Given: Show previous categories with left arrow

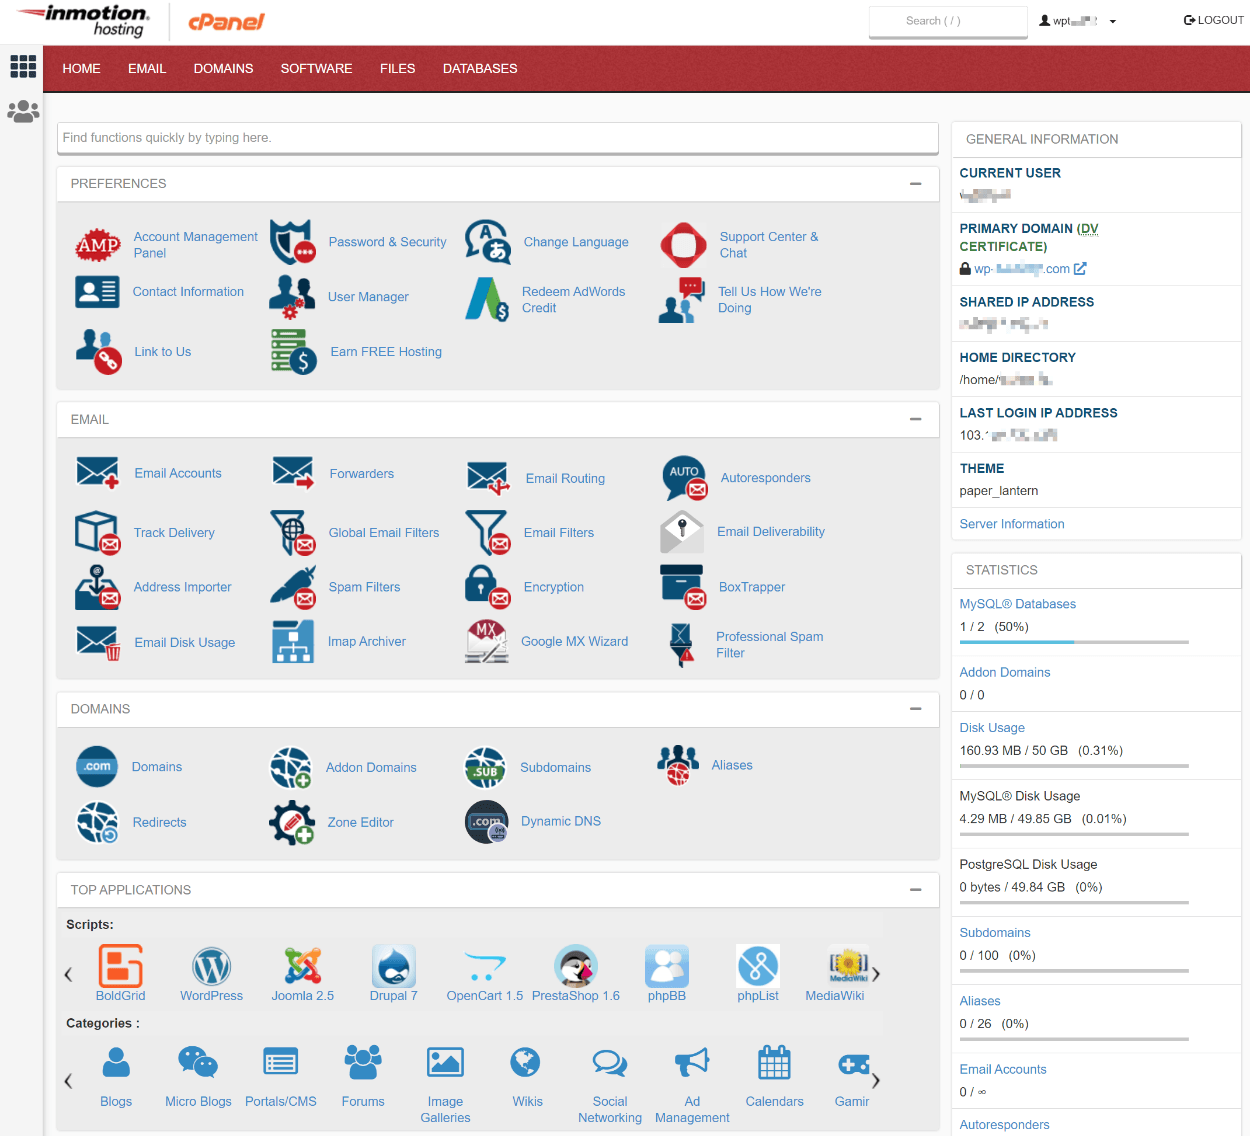Looking at the screenshot, I should click(x=68, y=1080).
